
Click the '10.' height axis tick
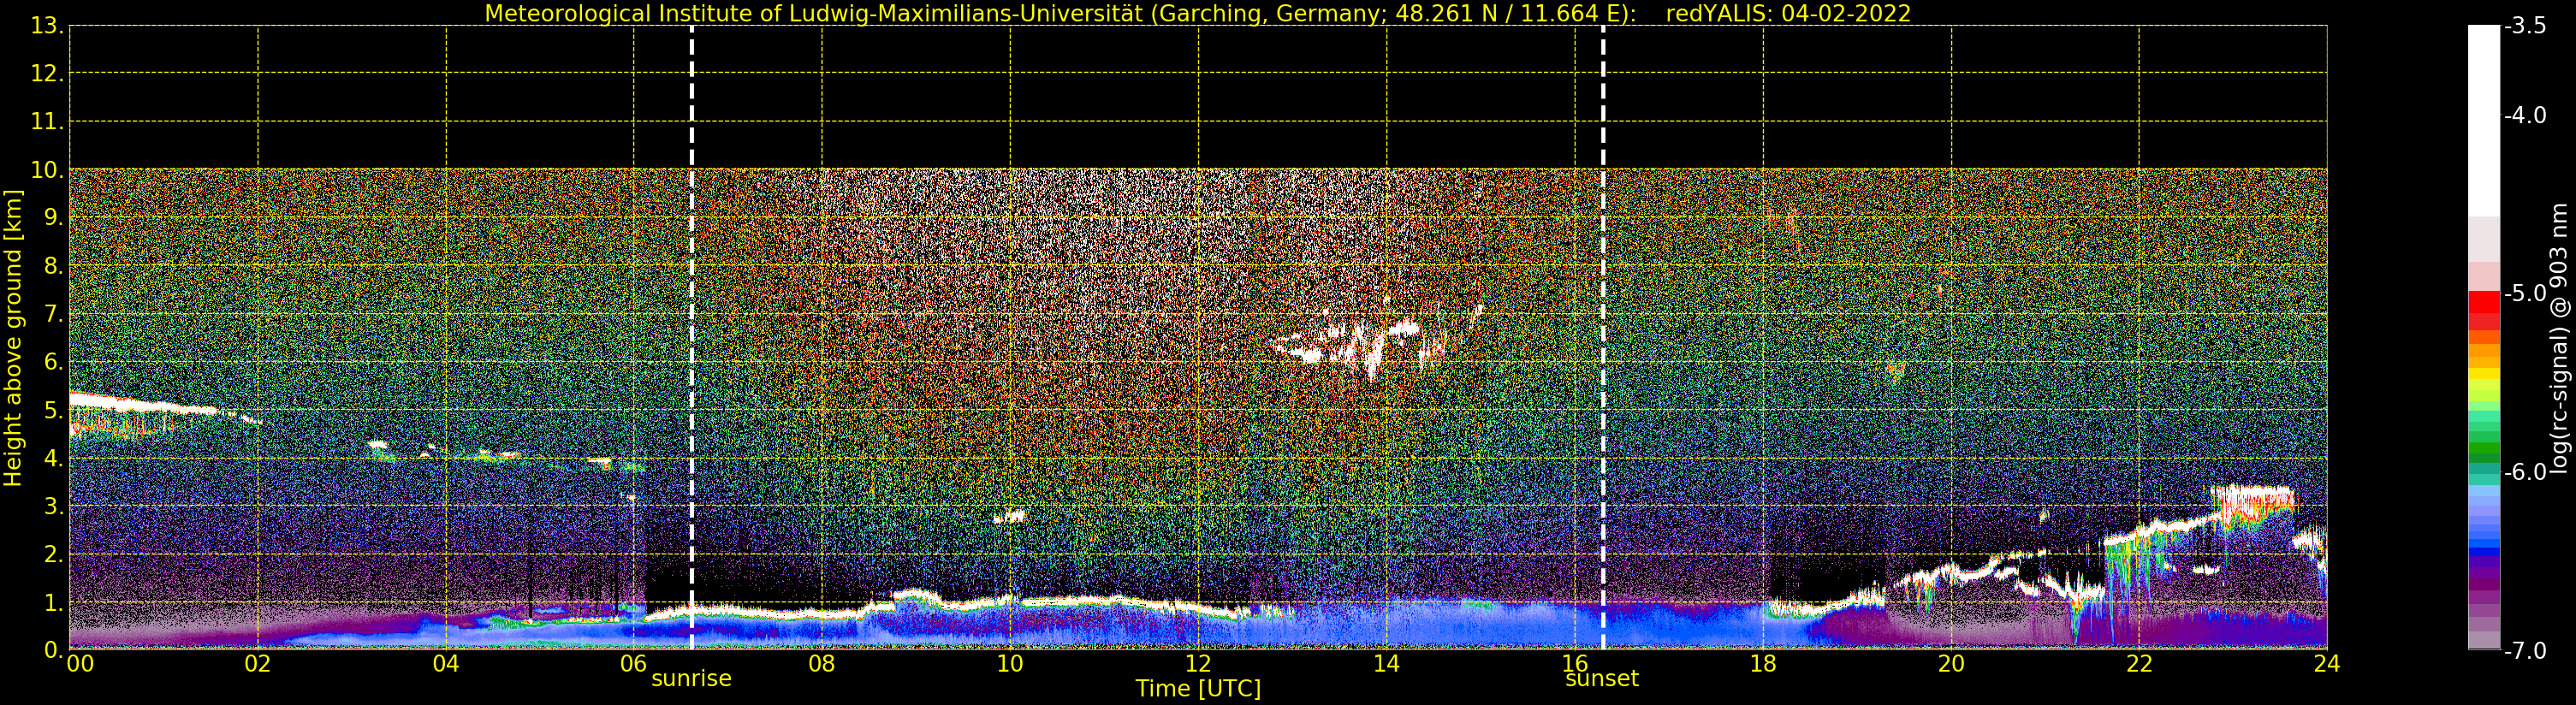point(47,170)
